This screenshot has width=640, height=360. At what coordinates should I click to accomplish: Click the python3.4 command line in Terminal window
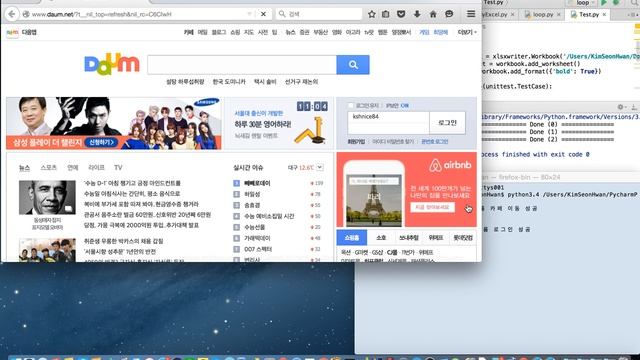tap(561, 195)
